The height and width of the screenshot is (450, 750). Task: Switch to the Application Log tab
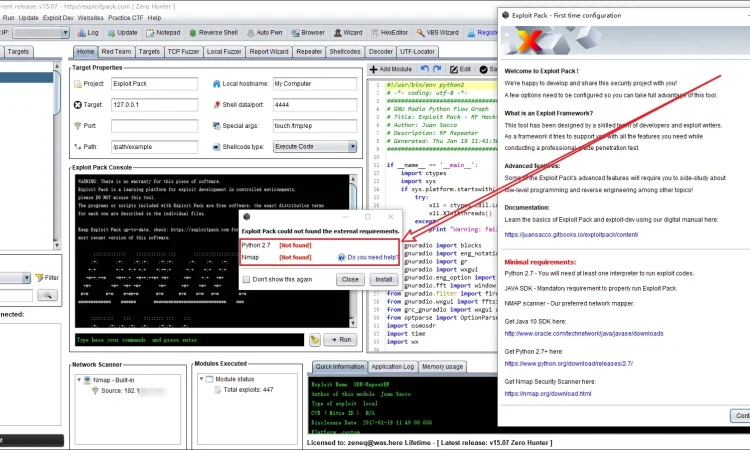[393, 367]
